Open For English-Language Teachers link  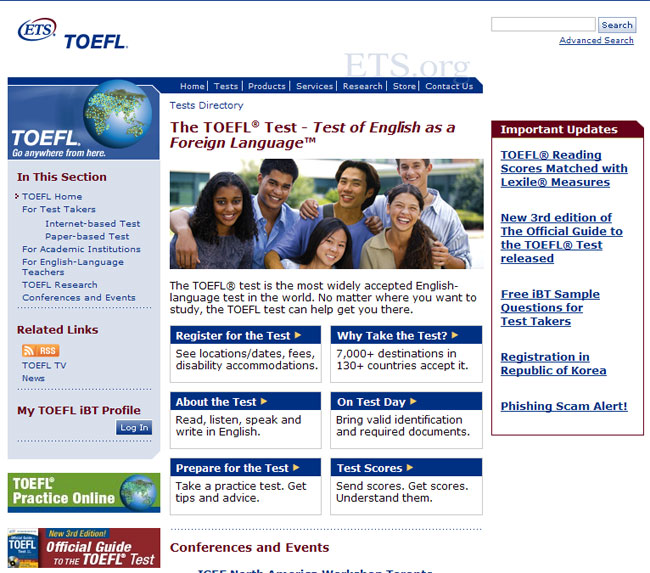tap(73, 267)
